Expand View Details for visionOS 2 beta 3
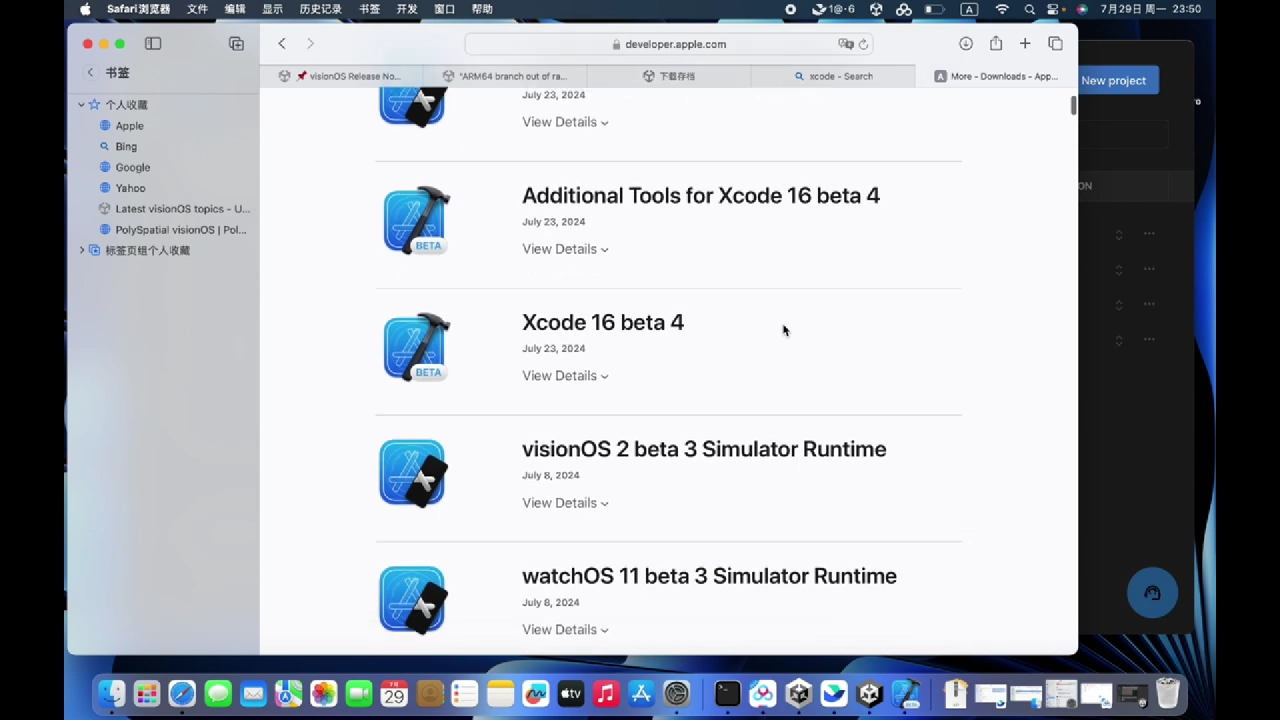This screenshot has width=1280, height=720. (x=565, y=503)
